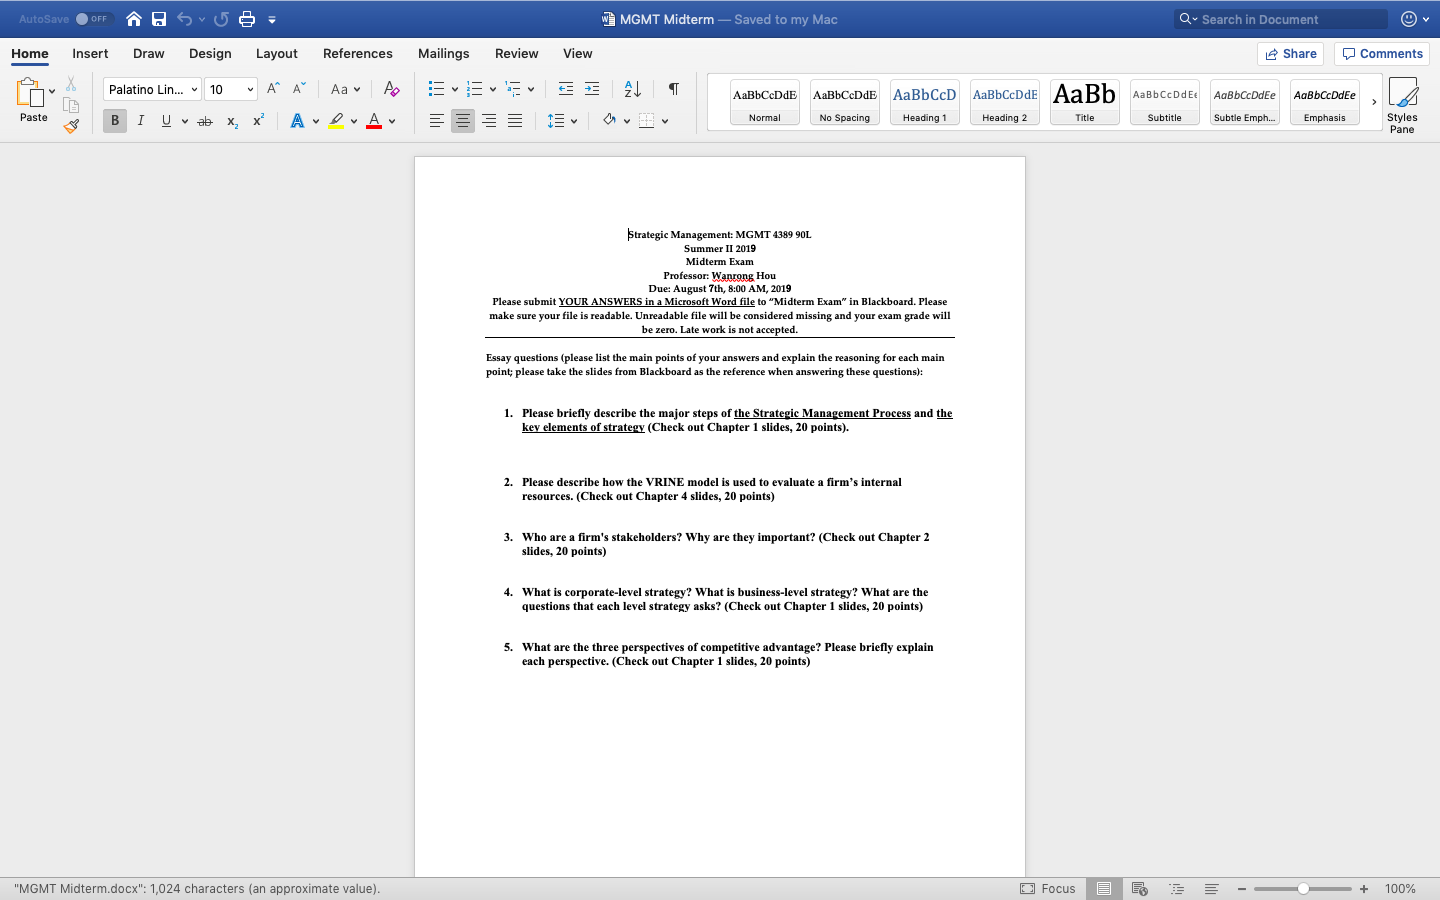
Task: Open the Comments button
Action: point(1382,54)
